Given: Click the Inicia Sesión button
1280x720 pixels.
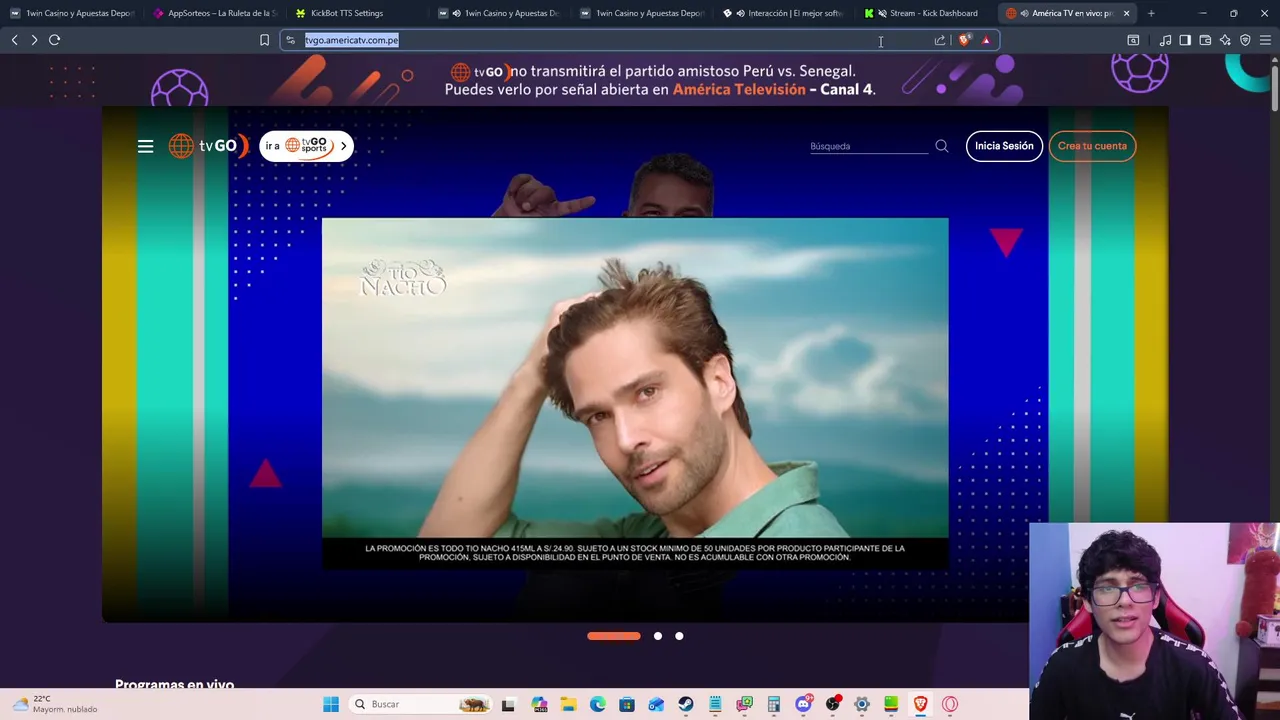Looking at the screenshot, I should pos(1004,146).
